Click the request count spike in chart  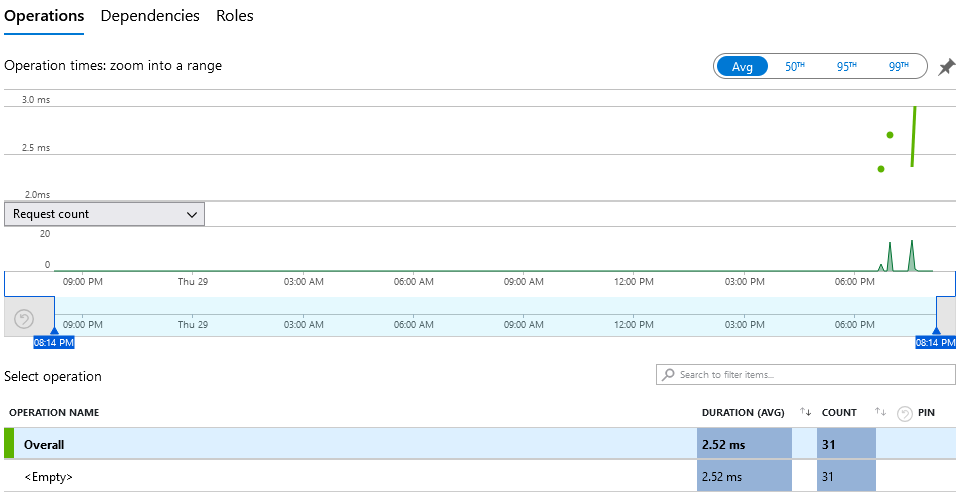[911, 255]
